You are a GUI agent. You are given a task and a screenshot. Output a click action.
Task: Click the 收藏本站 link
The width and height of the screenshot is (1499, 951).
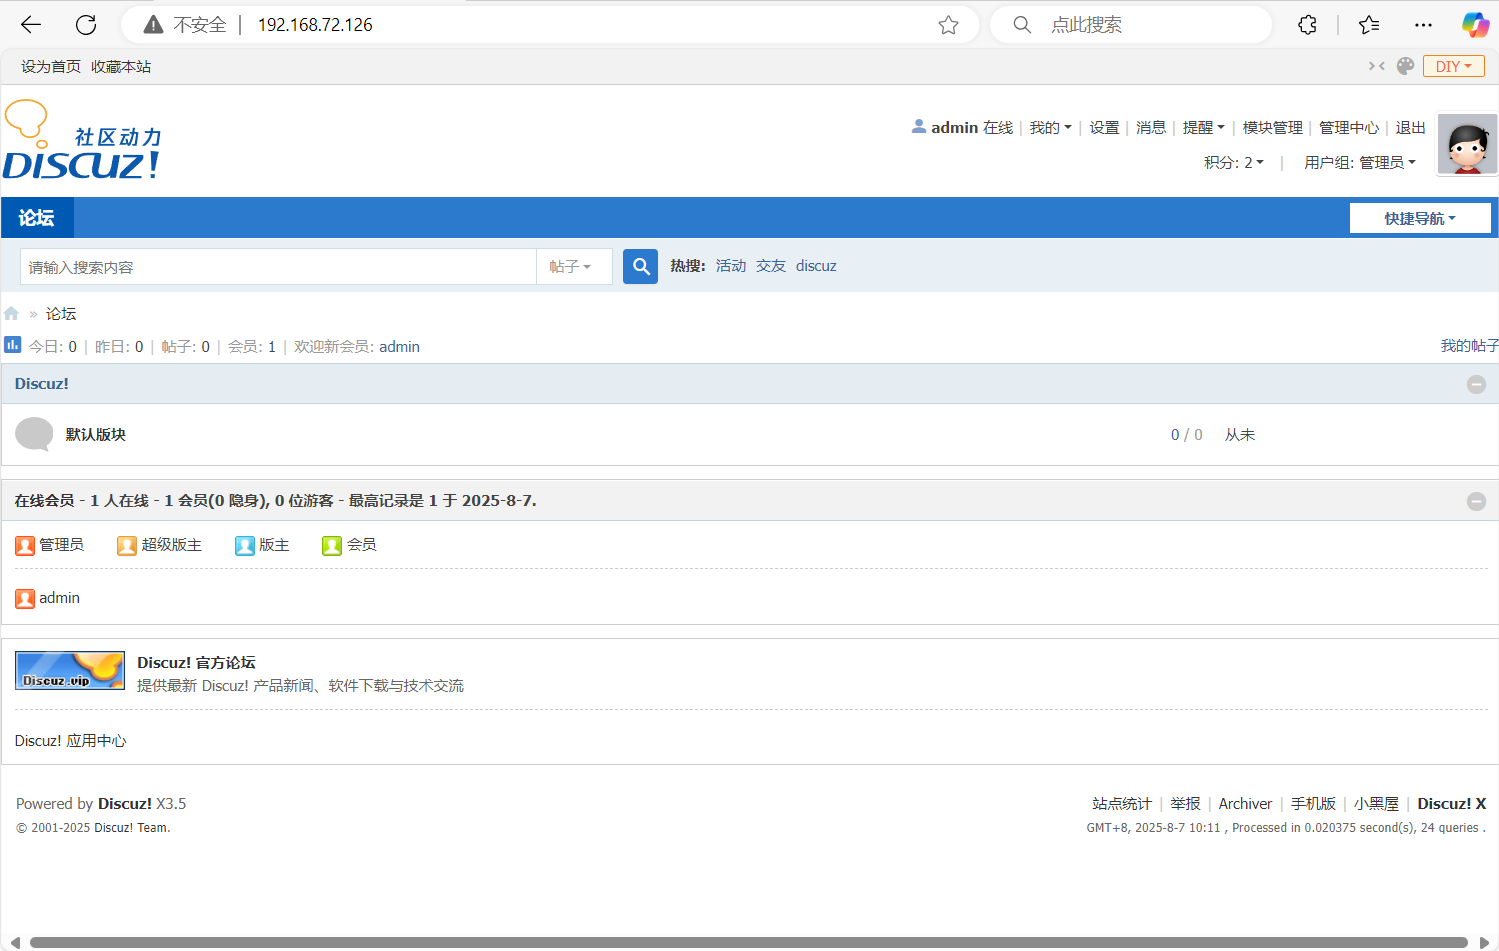pyautogui.click(x=121, y=66)
